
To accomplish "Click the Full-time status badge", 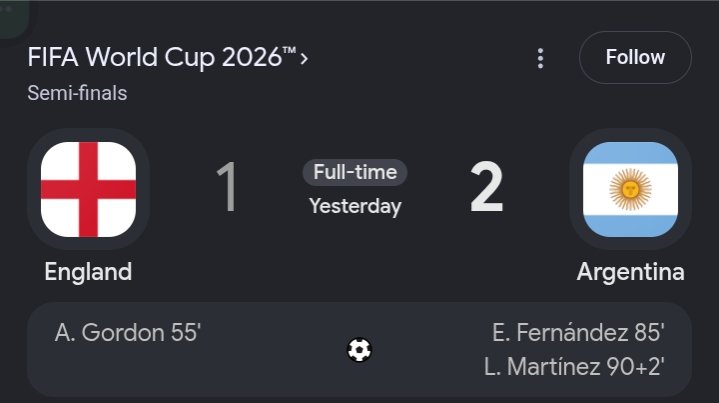I will (355, 172).
